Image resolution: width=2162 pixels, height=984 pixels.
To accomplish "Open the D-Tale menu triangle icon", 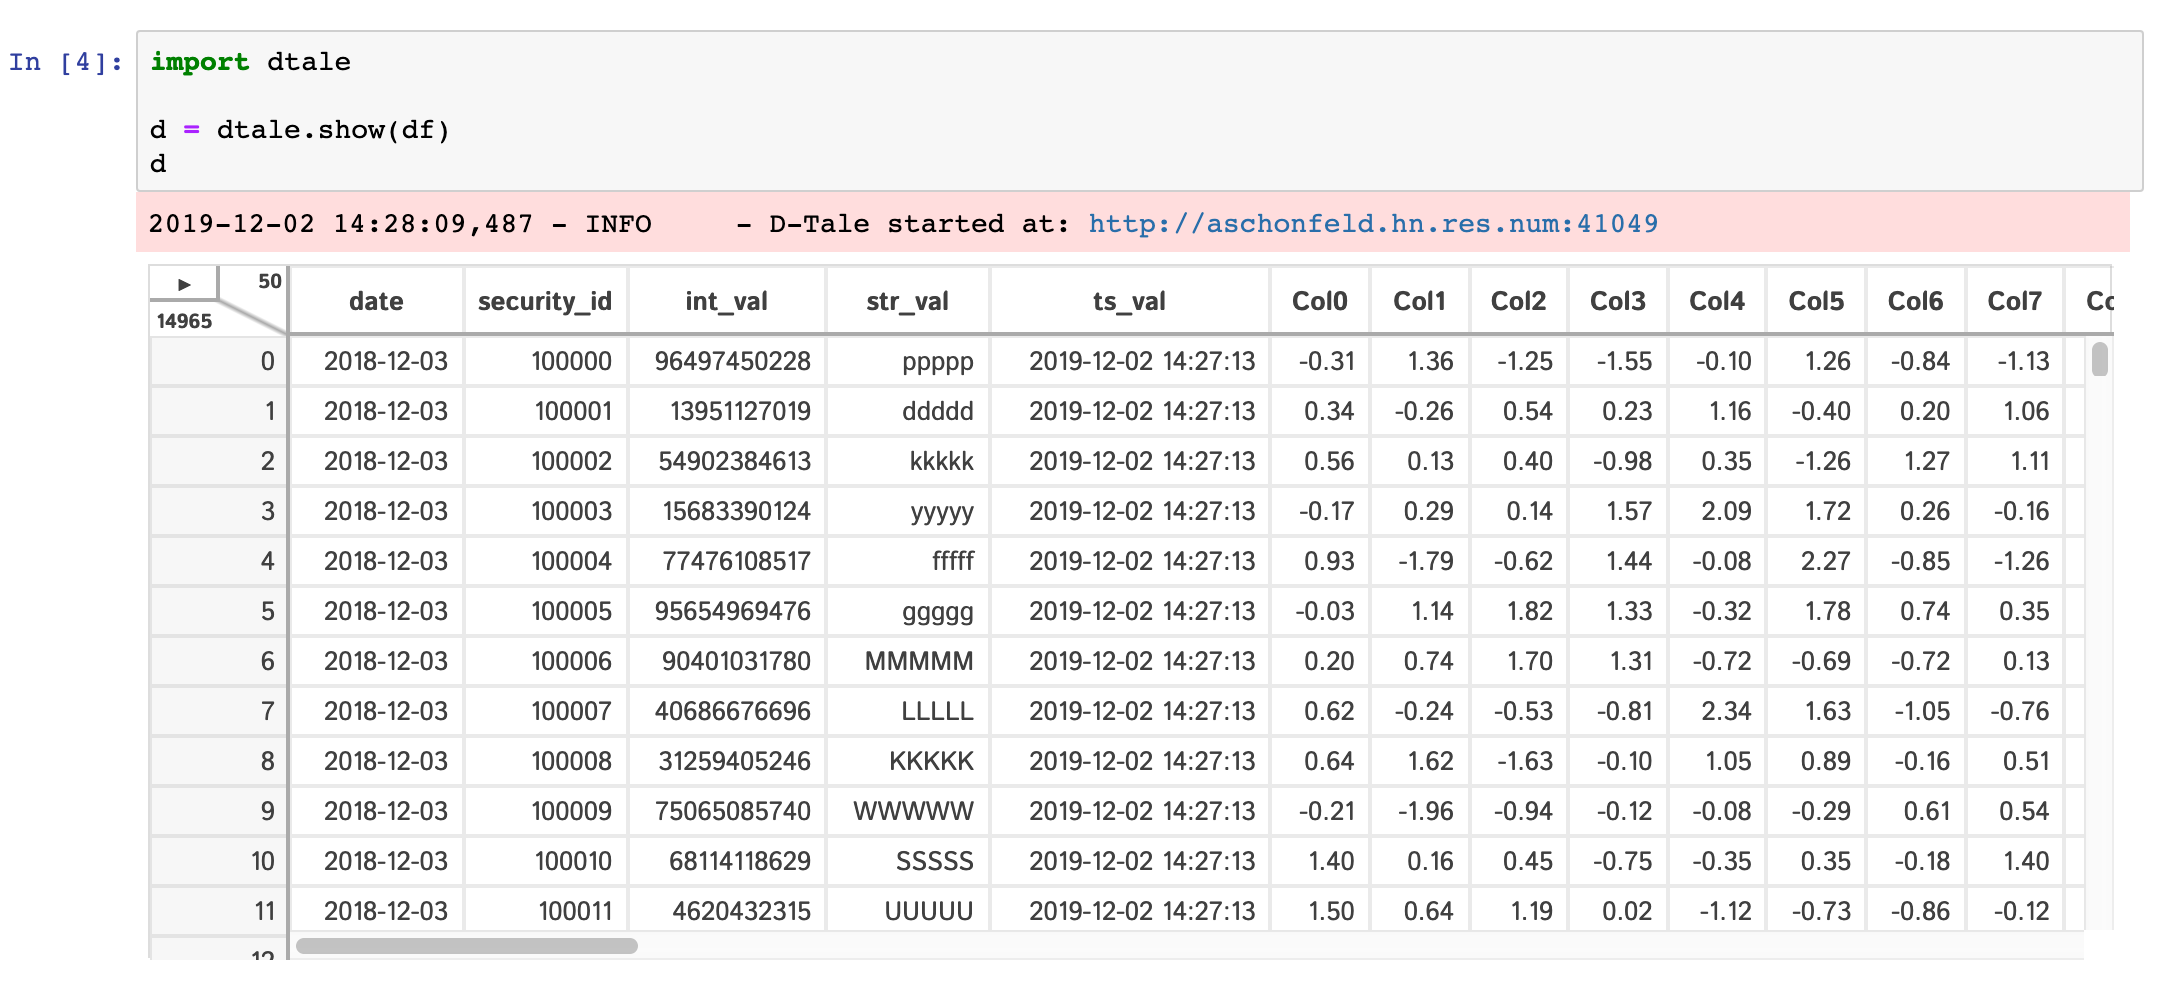I will (x=183, y=284).
